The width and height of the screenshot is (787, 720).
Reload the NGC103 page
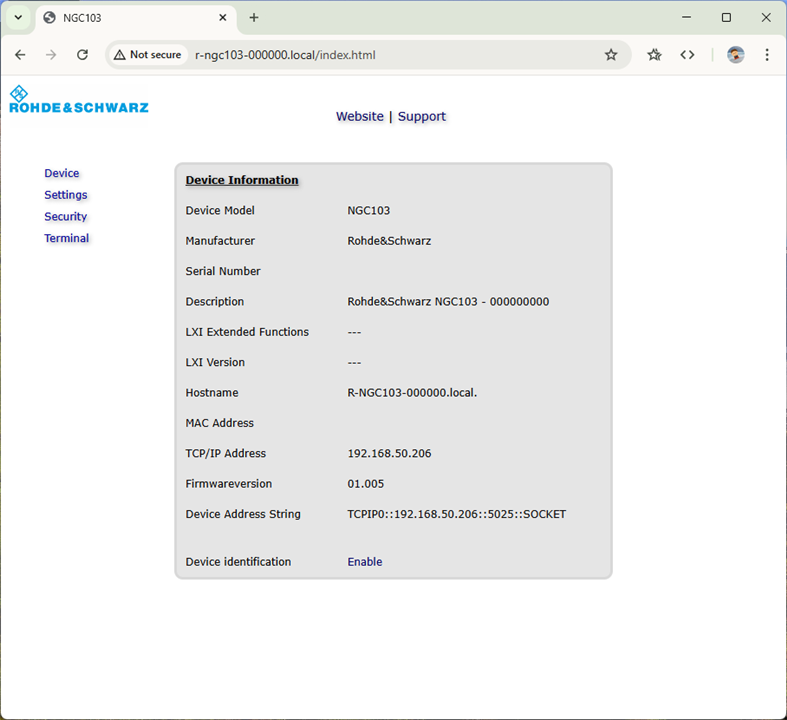point(83,55)
